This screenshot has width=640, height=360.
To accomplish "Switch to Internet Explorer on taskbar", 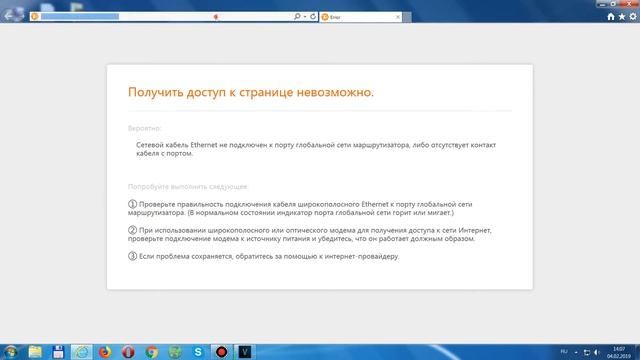I will 82,352.
